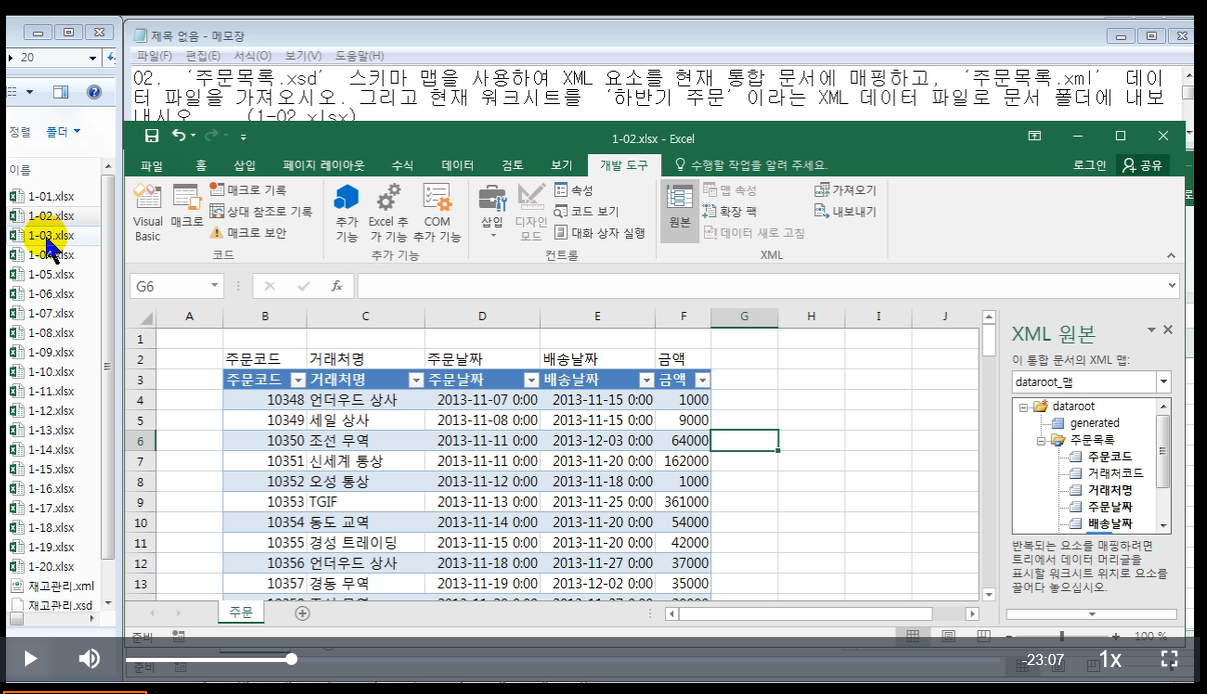Open the 수식 ribbon tab
This screenshot has height=694, width=1207.
point(402,165)
